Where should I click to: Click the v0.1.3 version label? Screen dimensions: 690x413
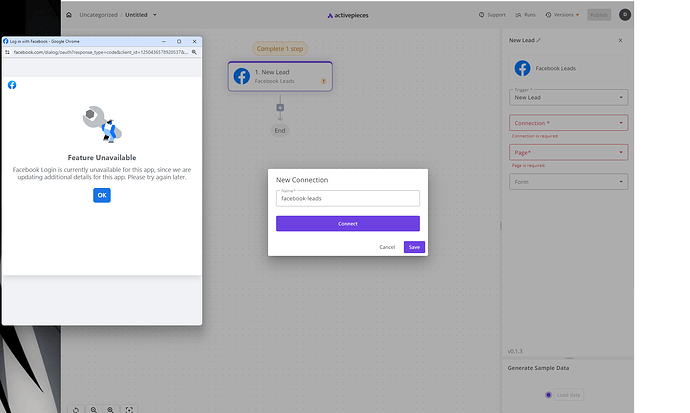pos(515,351)
